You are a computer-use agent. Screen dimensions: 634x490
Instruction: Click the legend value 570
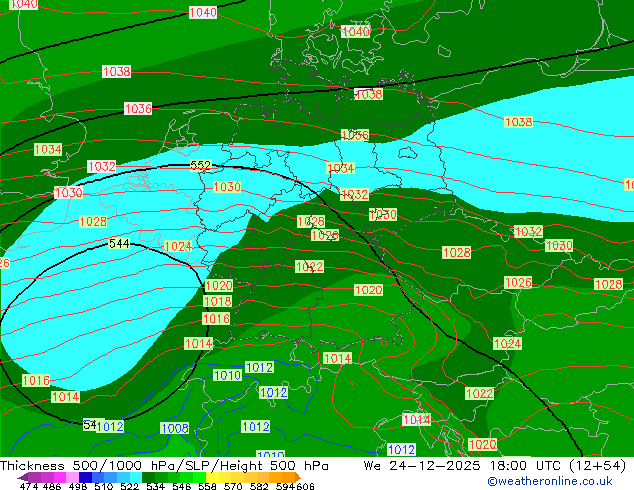233,486
